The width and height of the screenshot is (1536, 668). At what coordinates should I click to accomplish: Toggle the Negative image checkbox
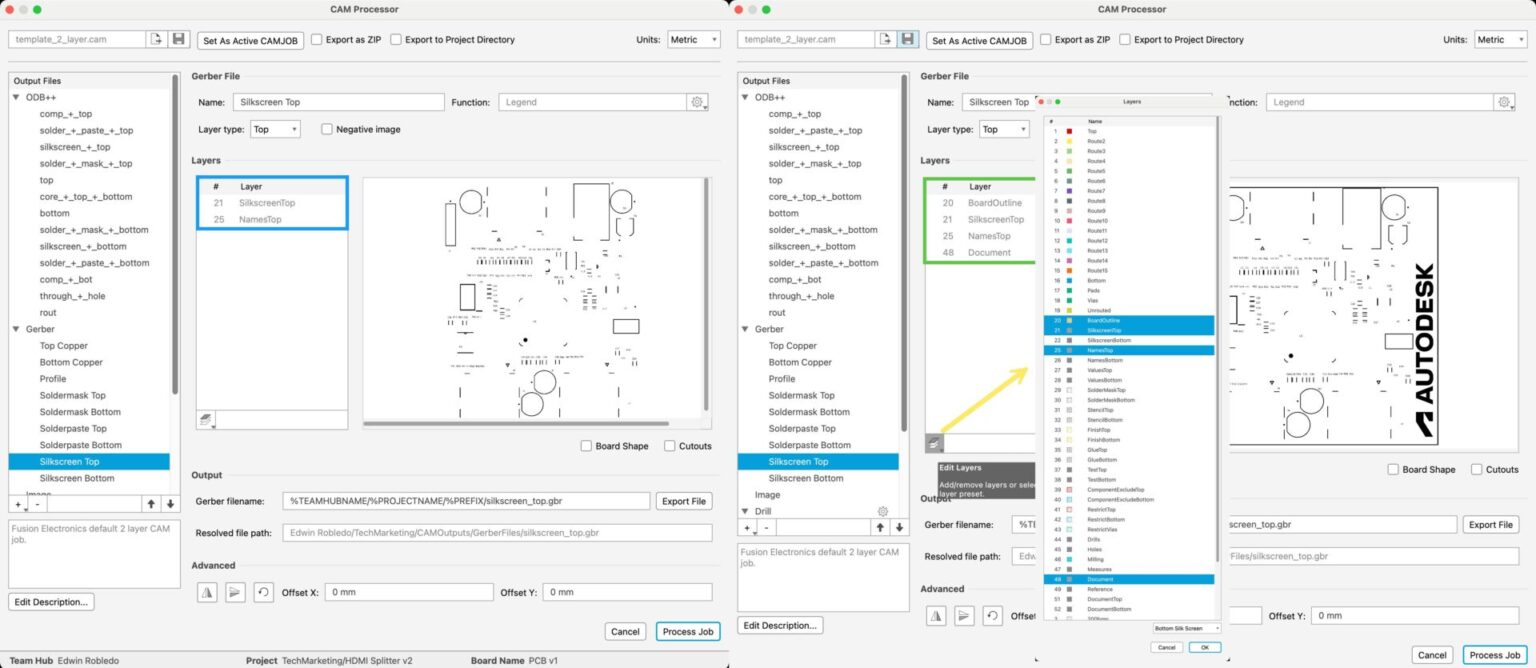326,128
